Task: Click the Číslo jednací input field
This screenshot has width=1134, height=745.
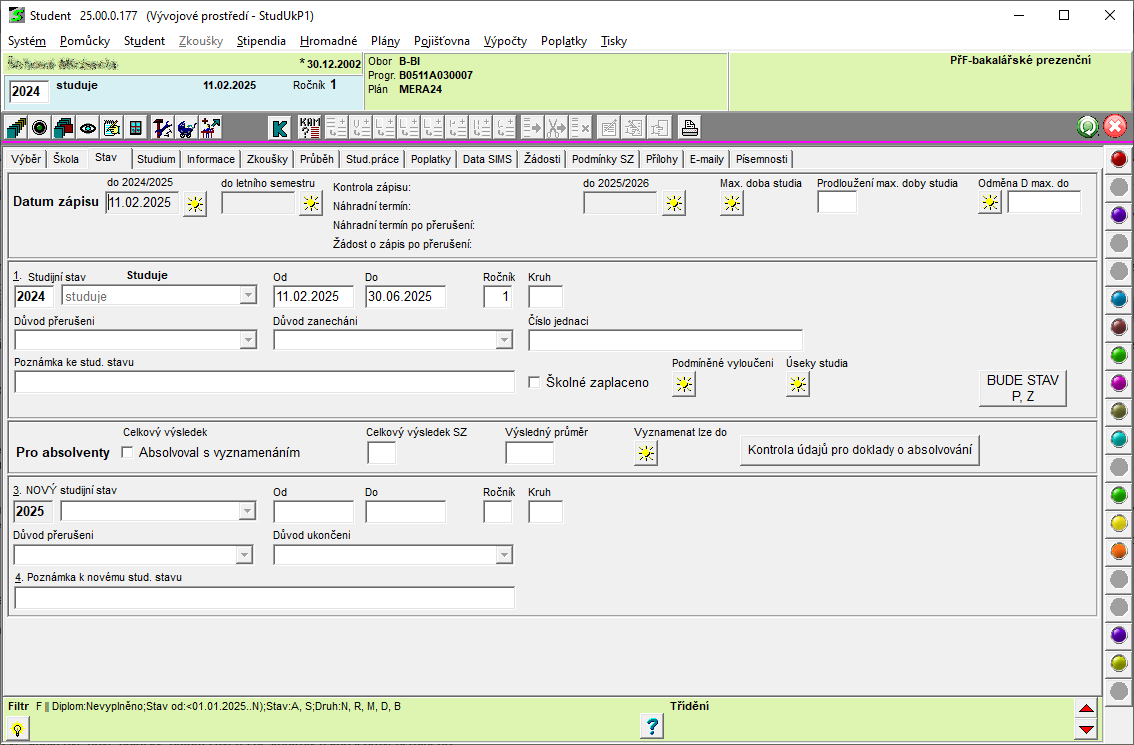Action: (x=665, y=340)
